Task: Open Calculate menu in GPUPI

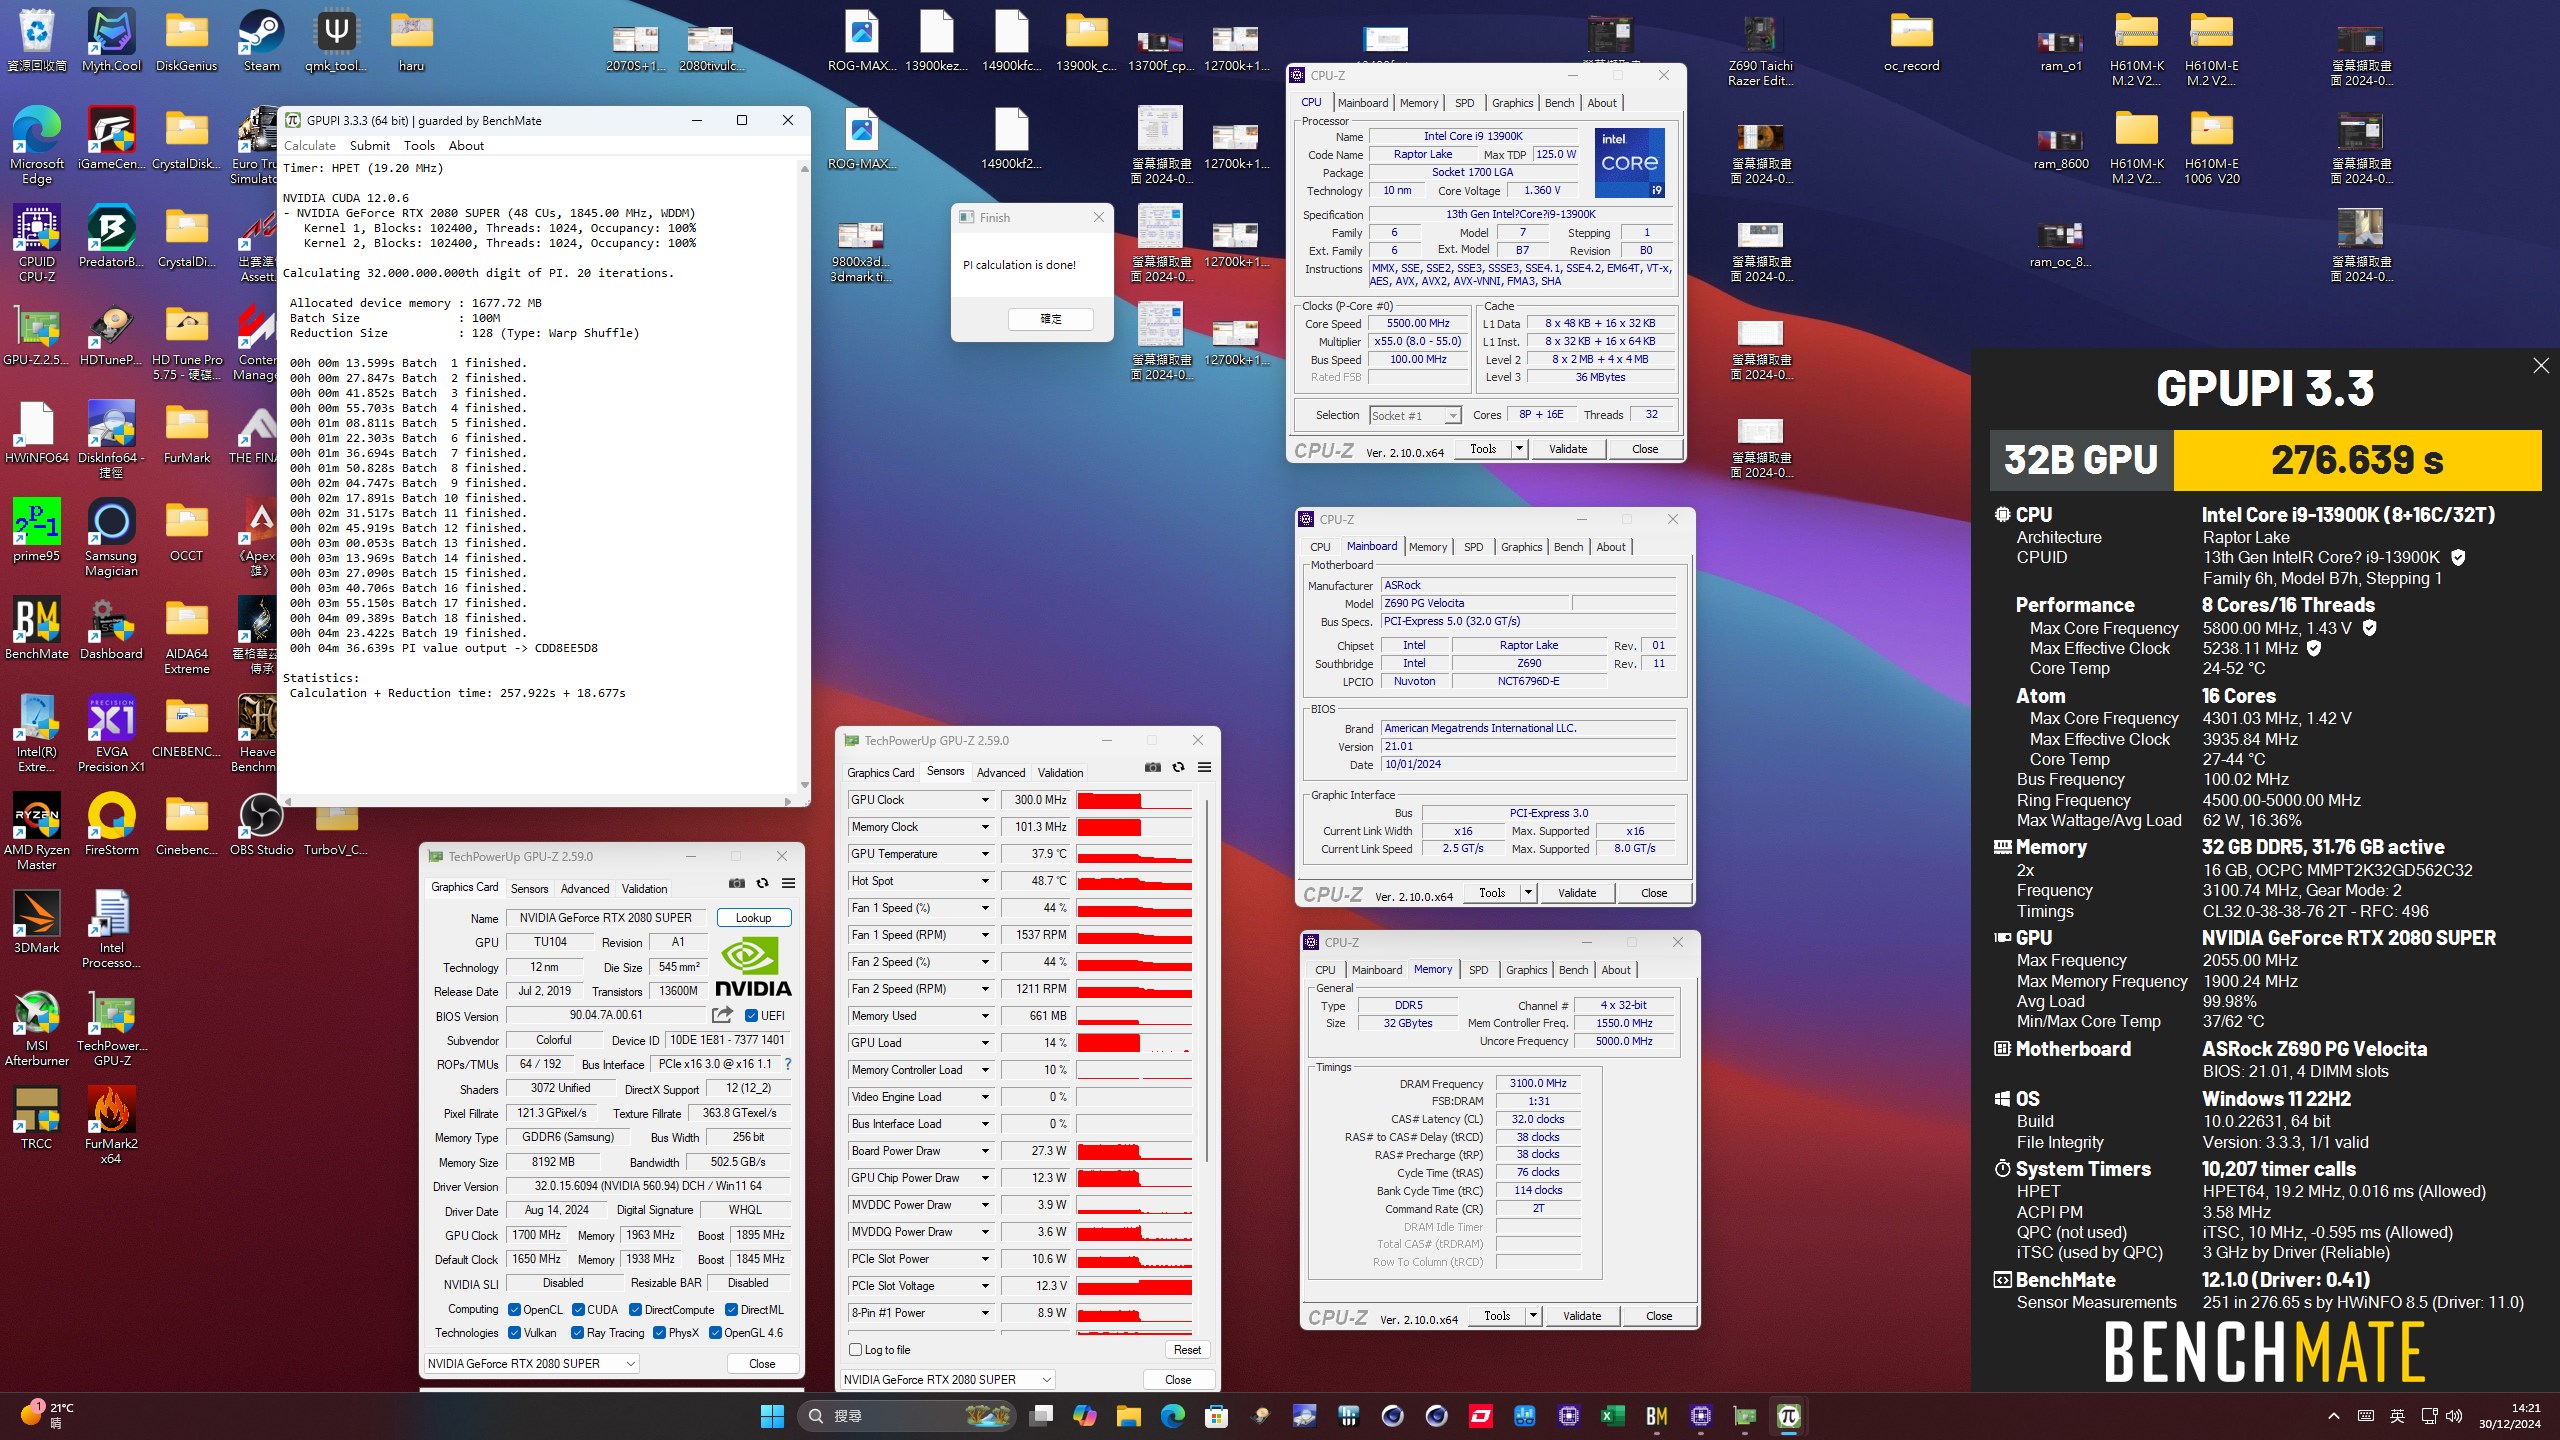Action: point(310,146)
